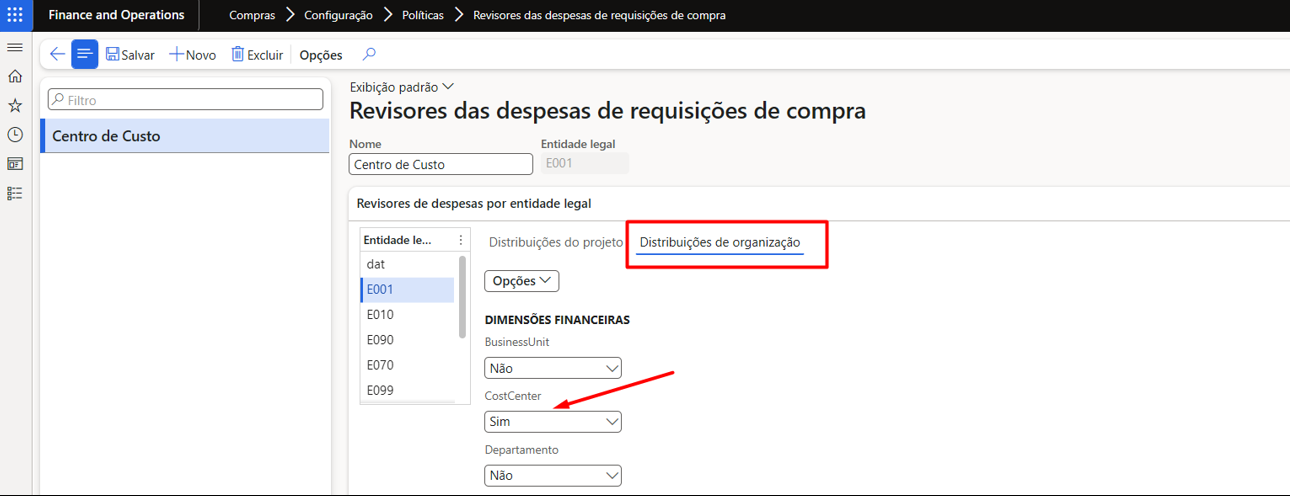Click the Novo button
1290x496 pixels.
tap(192, 55)
